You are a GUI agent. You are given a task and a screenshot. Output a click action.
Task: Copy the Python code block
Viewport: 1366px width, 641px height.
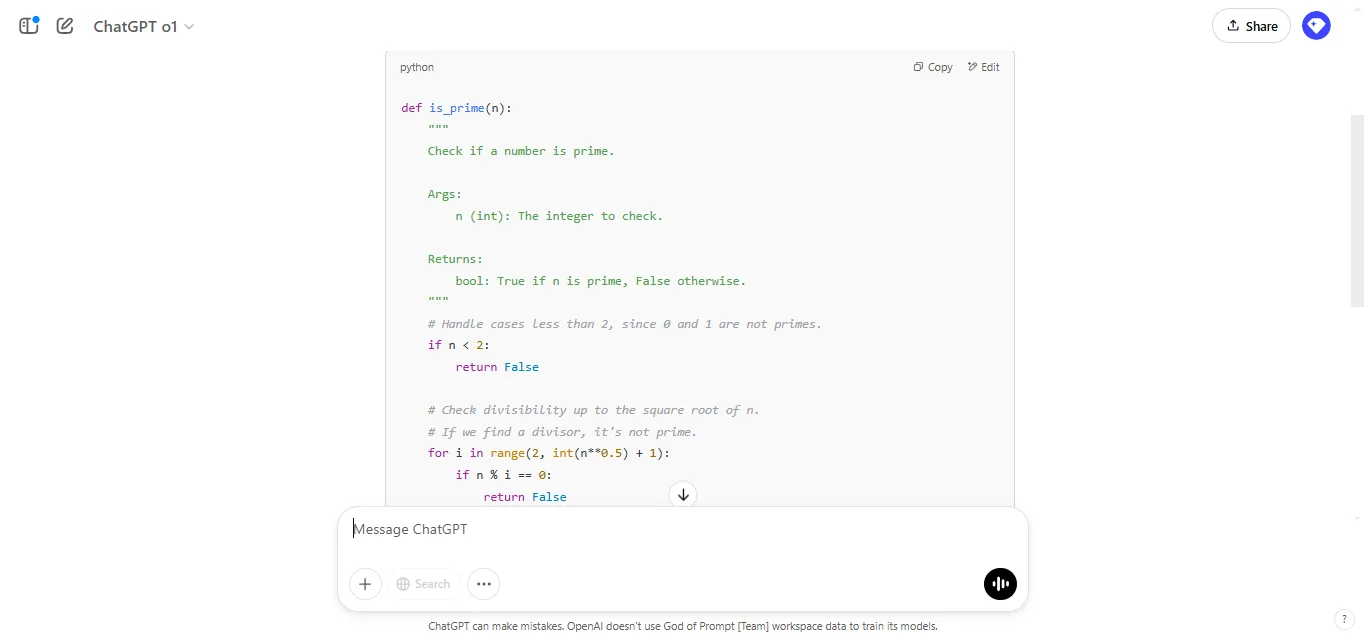[x=932, y=67]
